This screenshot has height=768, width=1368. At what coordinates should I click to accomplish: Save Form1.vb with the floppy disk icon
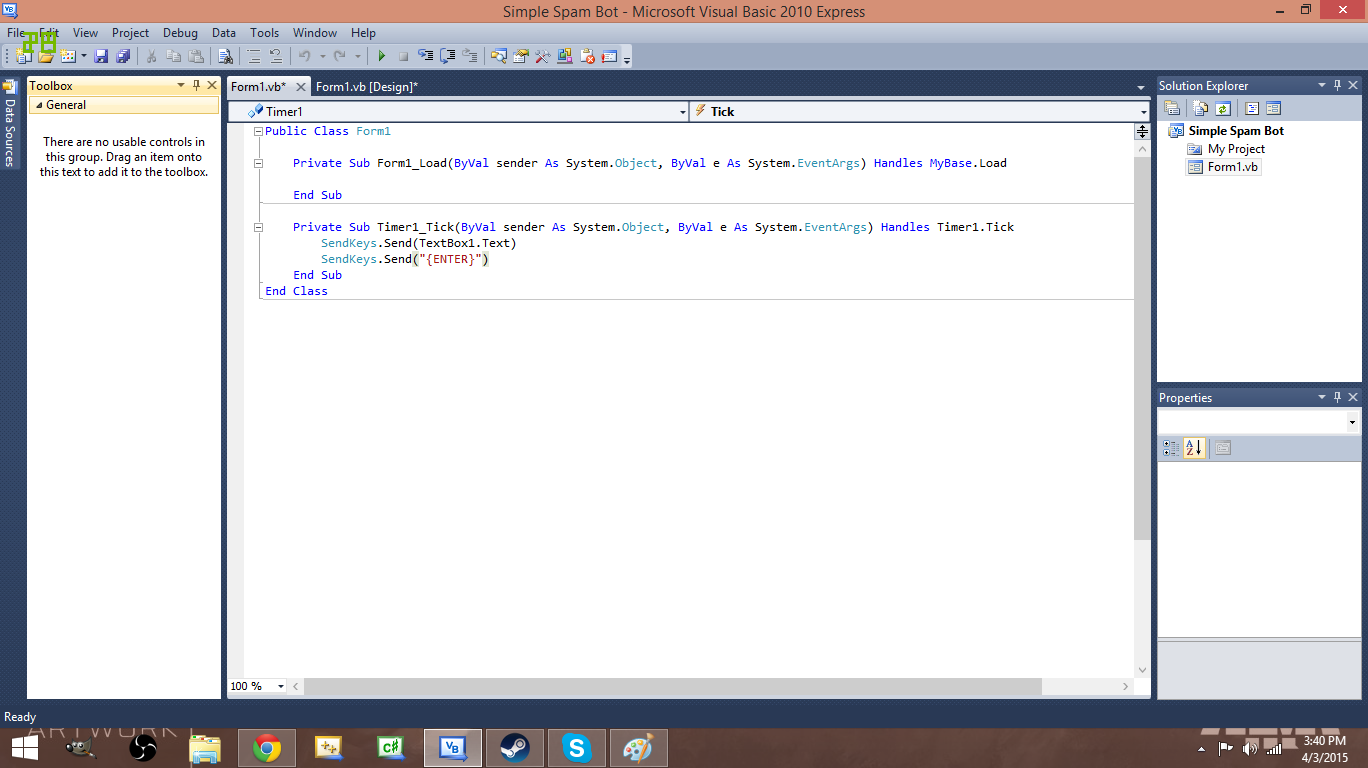point(101,56)
